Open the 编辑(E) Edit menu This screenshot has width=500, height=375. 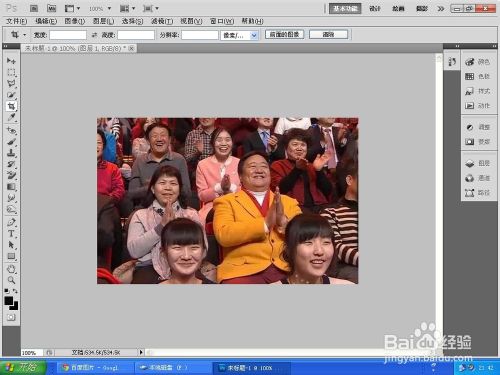coord(46,21)
